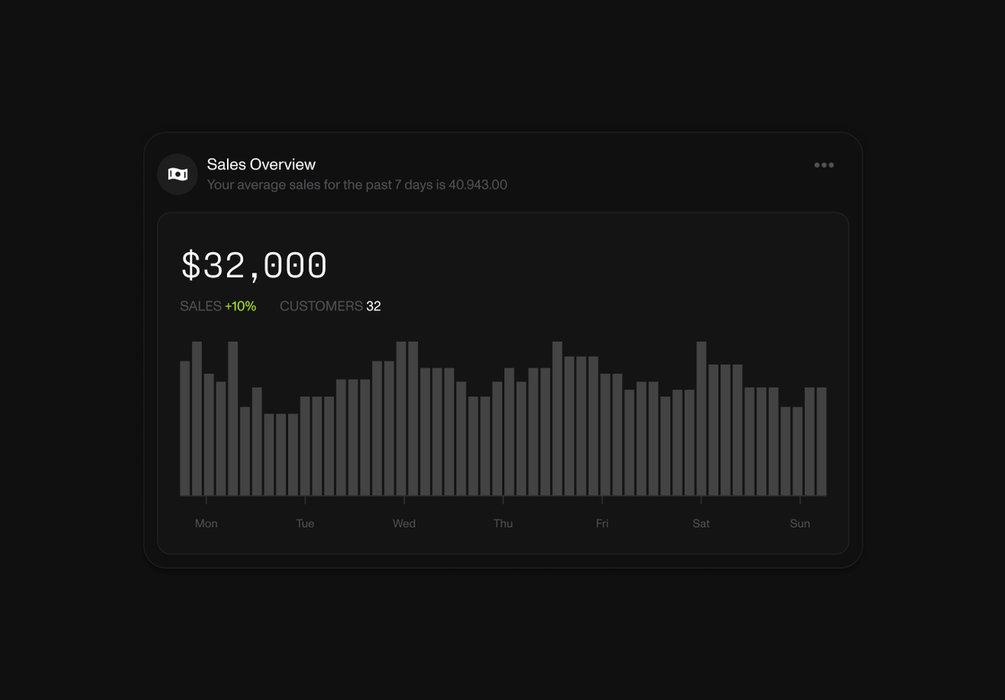Click the customer count value 32

pyautogui.click(x=374, y=306)
